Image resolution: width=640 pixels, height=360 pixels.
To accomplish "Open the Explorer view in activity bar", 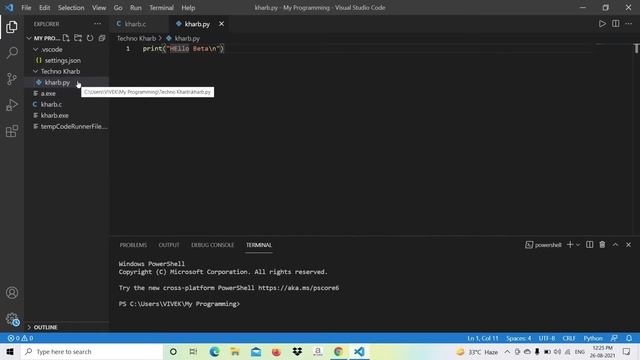I will click(12, 27).
